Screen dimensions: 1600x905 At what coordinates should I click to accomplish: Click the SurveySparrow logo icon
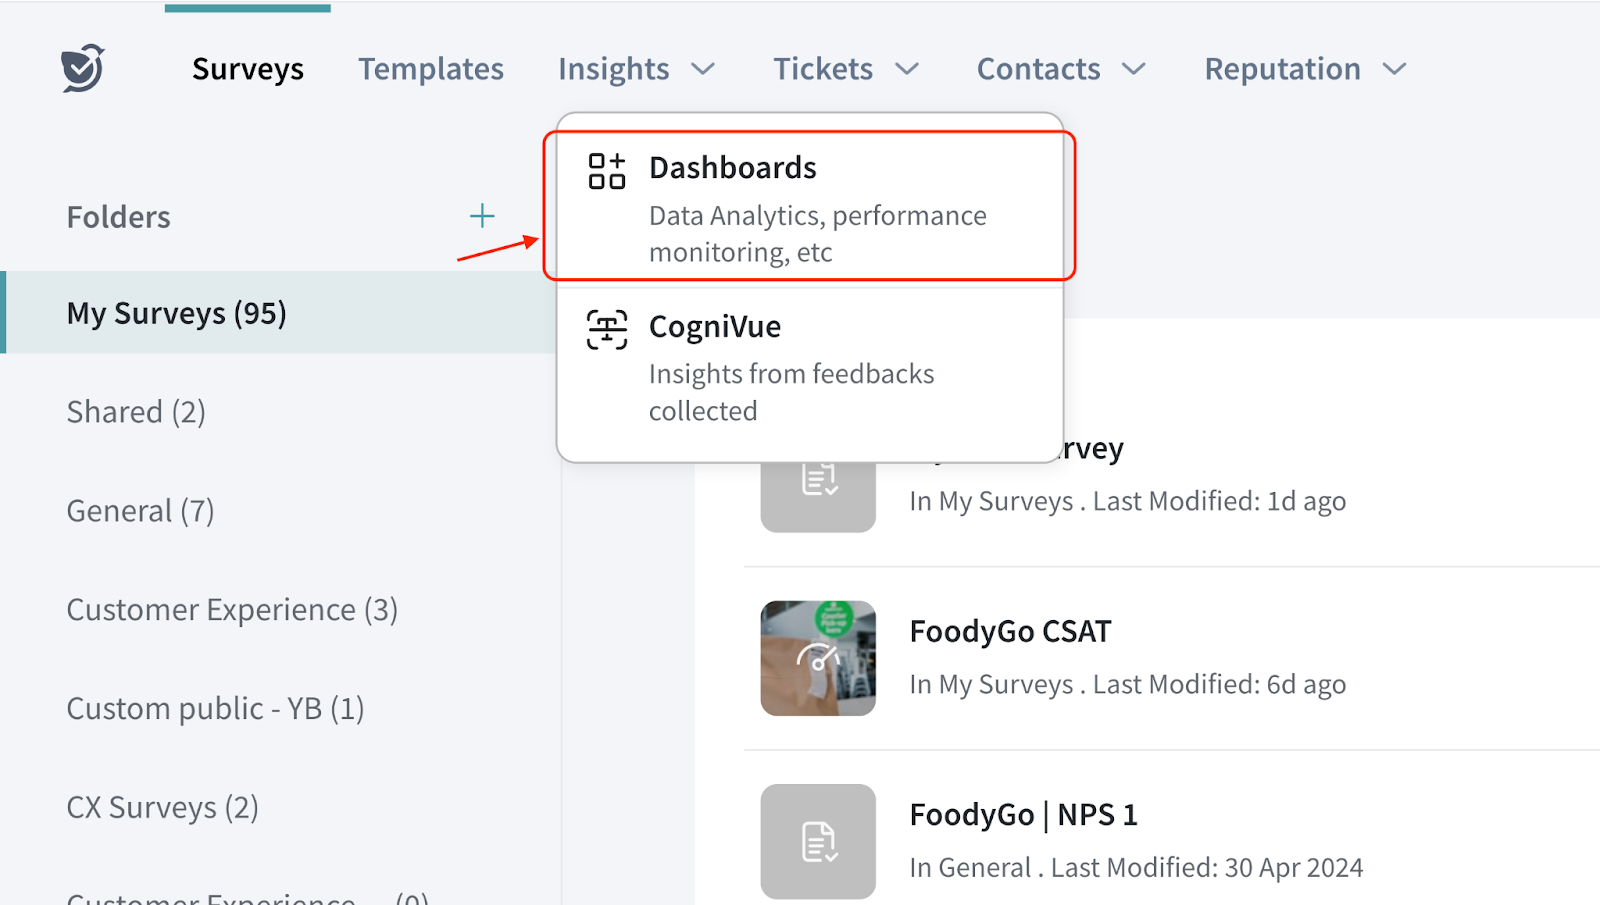pos(82,68)
